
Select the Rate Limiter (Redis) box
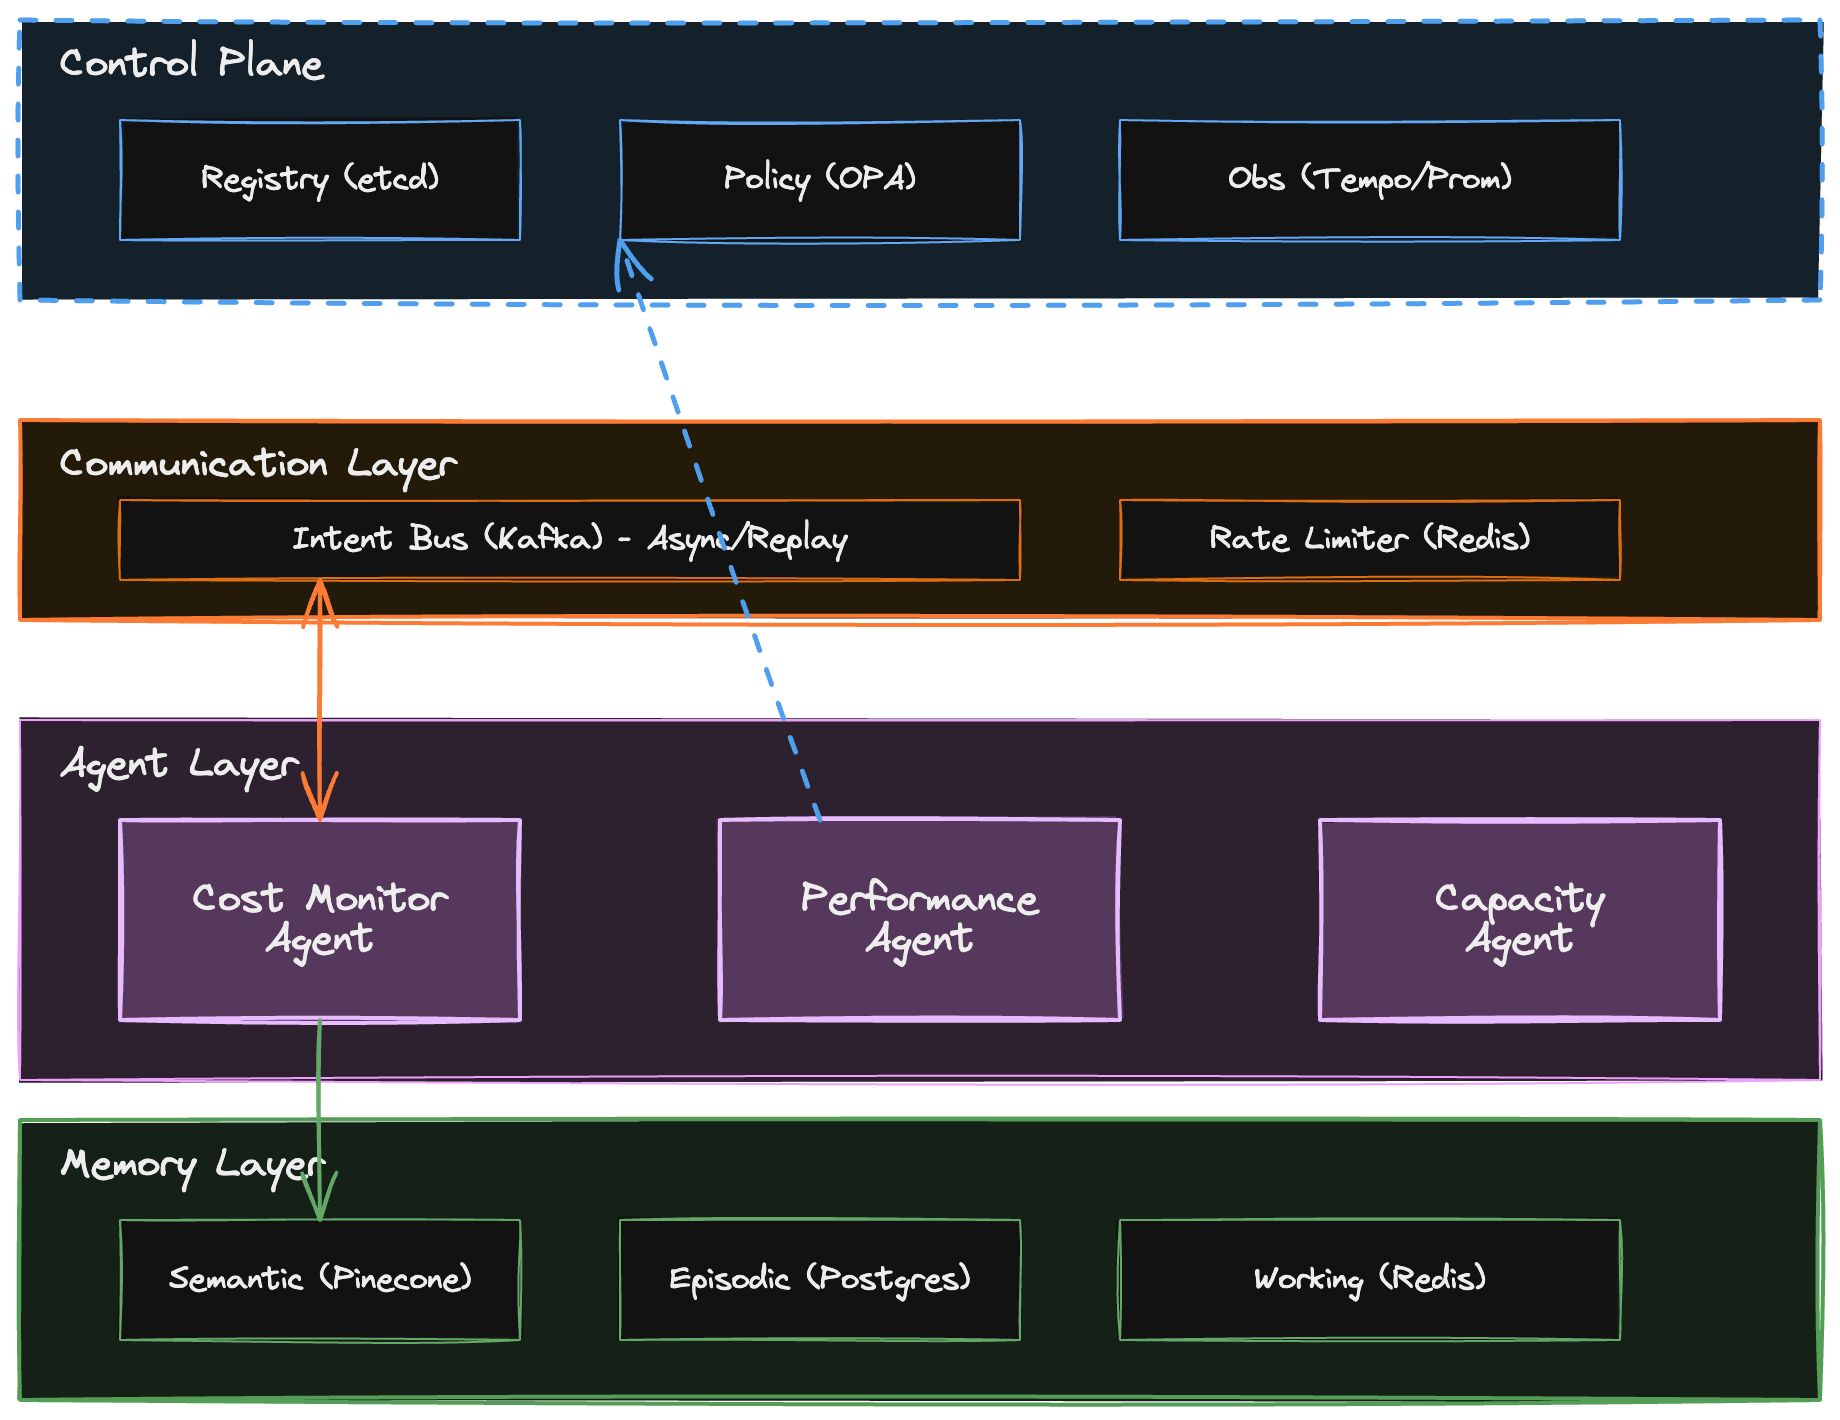pyautogui.click(x=1370, y=540)
